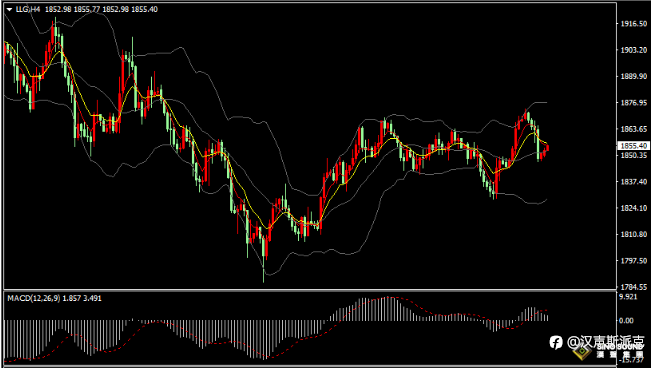Select the MACD values 1.857 3.491

pos(82,298)
